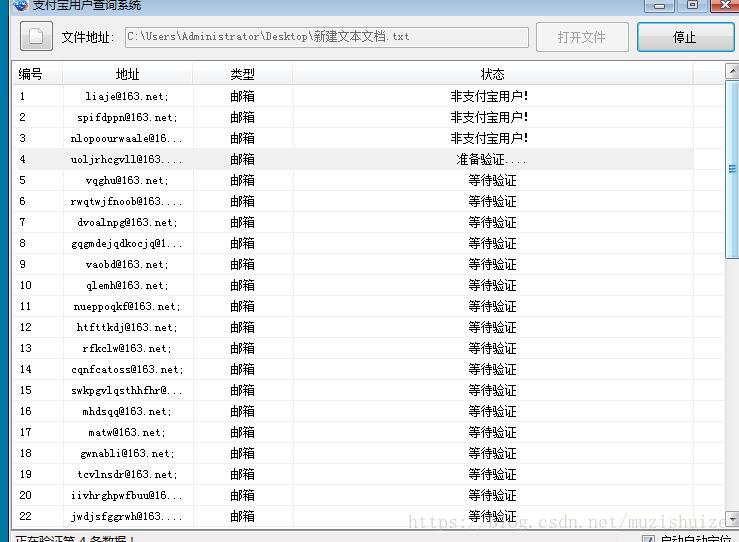Click row number 22 cell
This screenshot has height=542, width=739.
25,516
